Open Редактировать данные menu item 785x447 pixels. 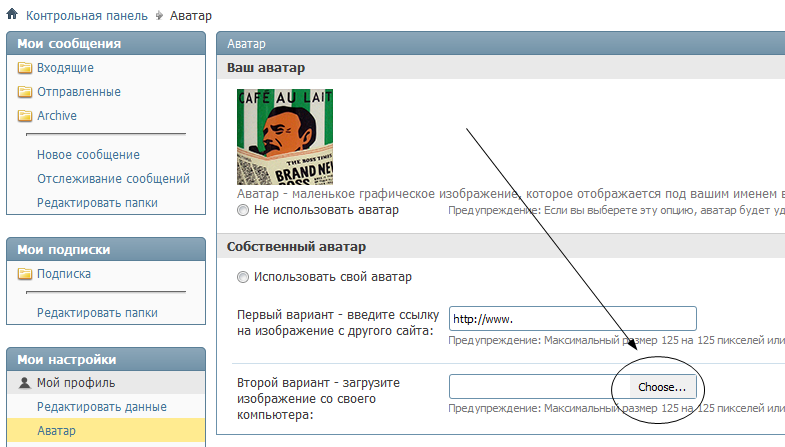click(102, 407)
